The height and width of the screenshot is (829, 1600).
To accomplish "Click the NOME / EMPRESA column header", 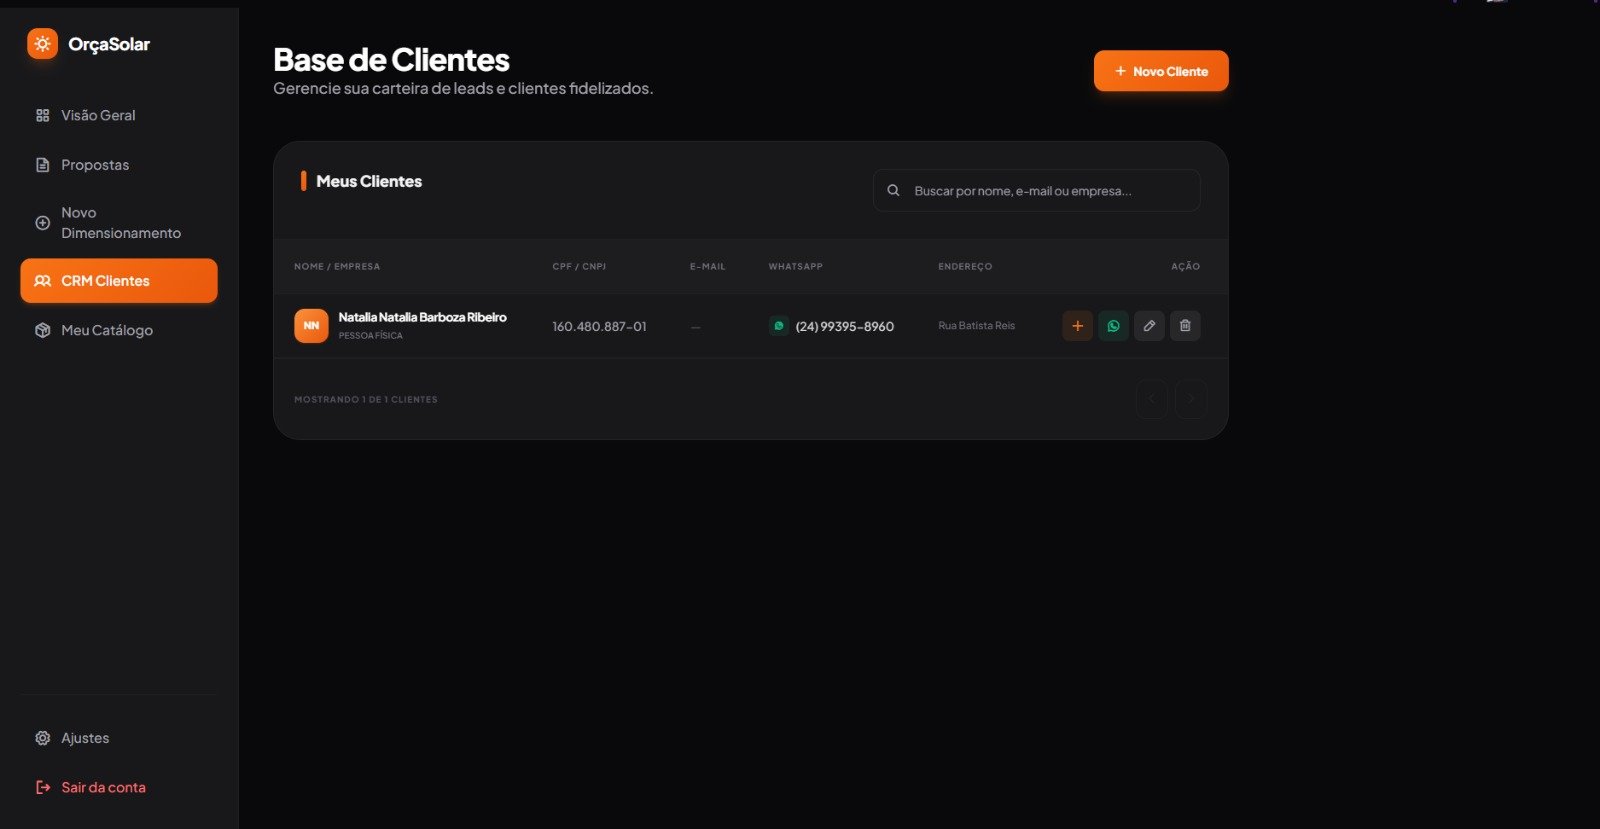I will pos(337,267).
